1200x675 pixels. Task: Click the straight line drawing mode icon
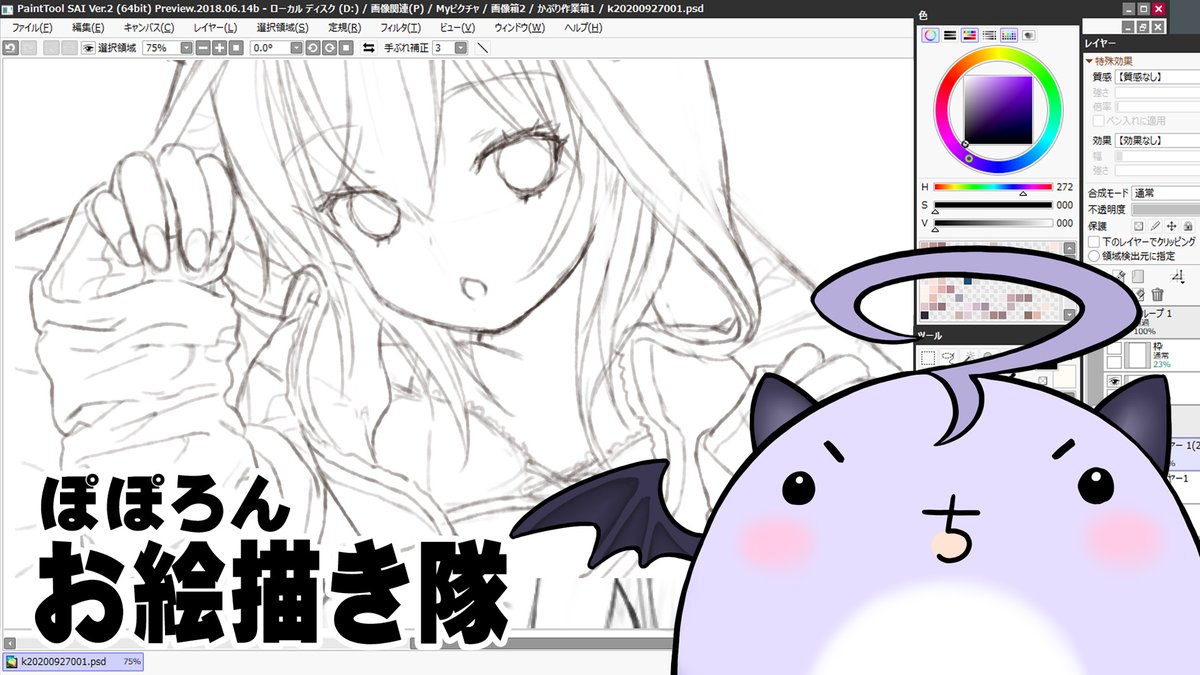pos(482,47)
